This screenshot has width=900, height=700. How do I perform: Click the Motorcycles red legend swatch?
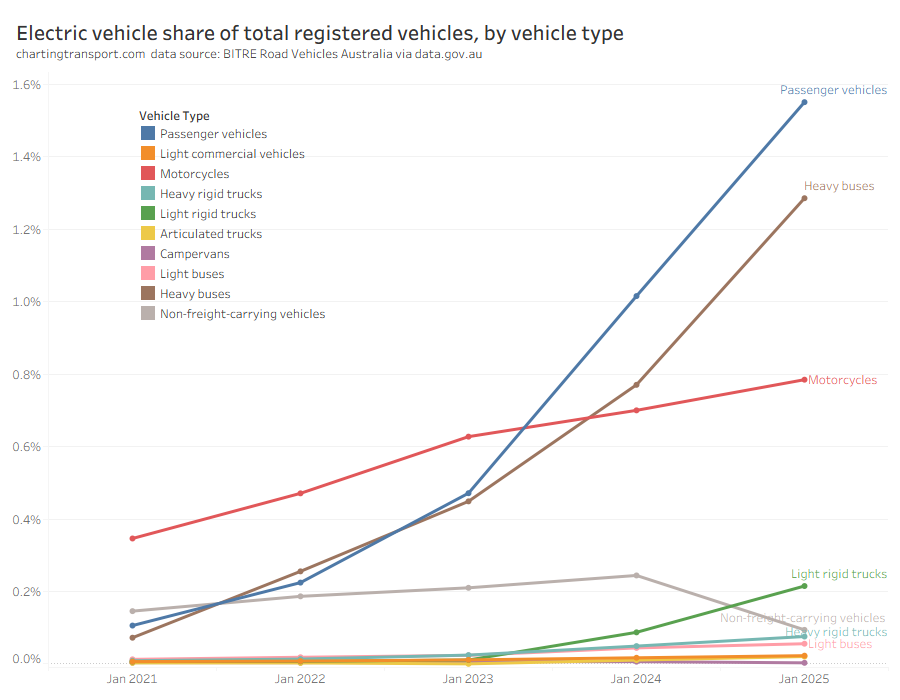148,174
